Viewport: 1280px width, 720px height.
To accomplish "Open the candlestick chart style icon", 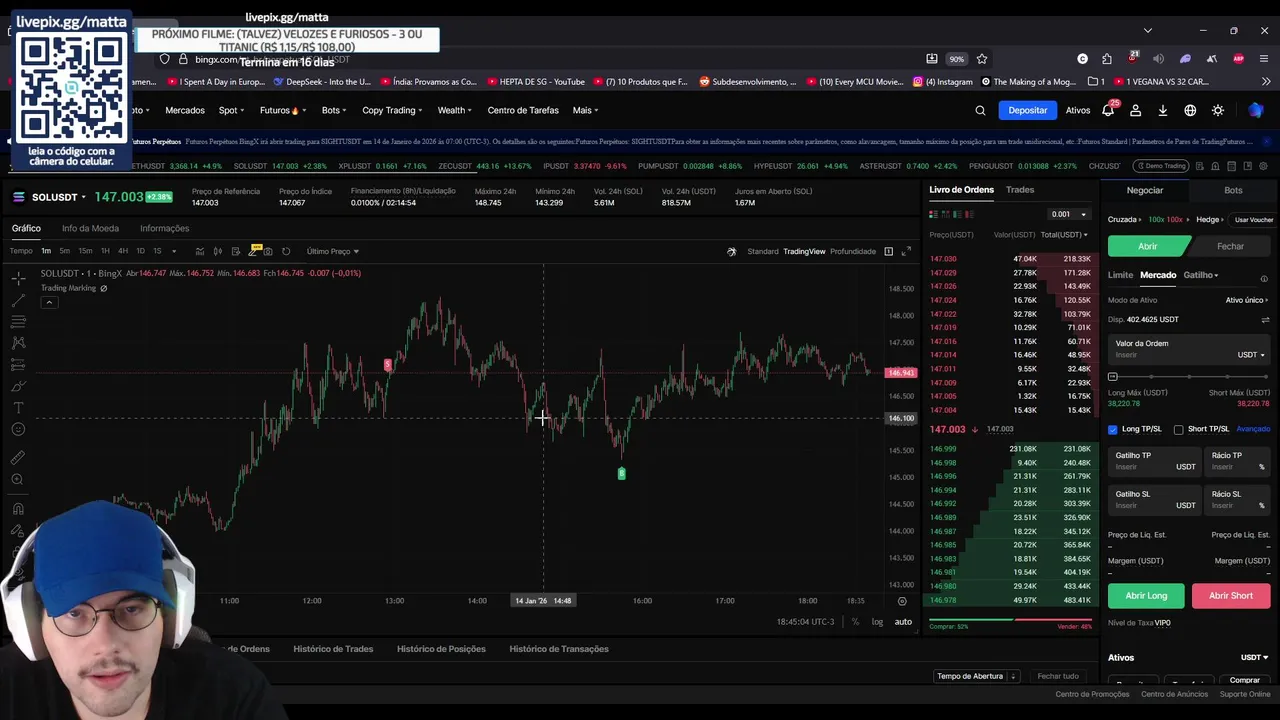I will click(217, 251).
